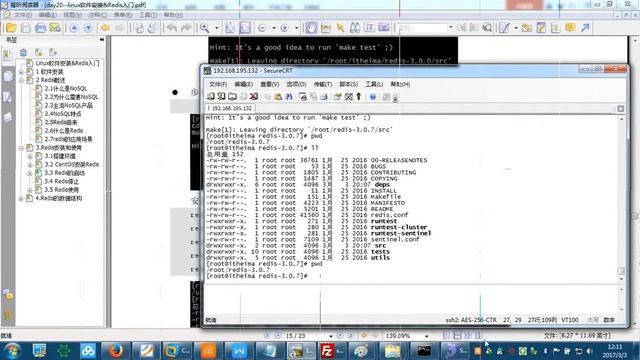Choose the arrow select tool in the PDF toolbar
640x360 pixels.
(x=340, y=28)
